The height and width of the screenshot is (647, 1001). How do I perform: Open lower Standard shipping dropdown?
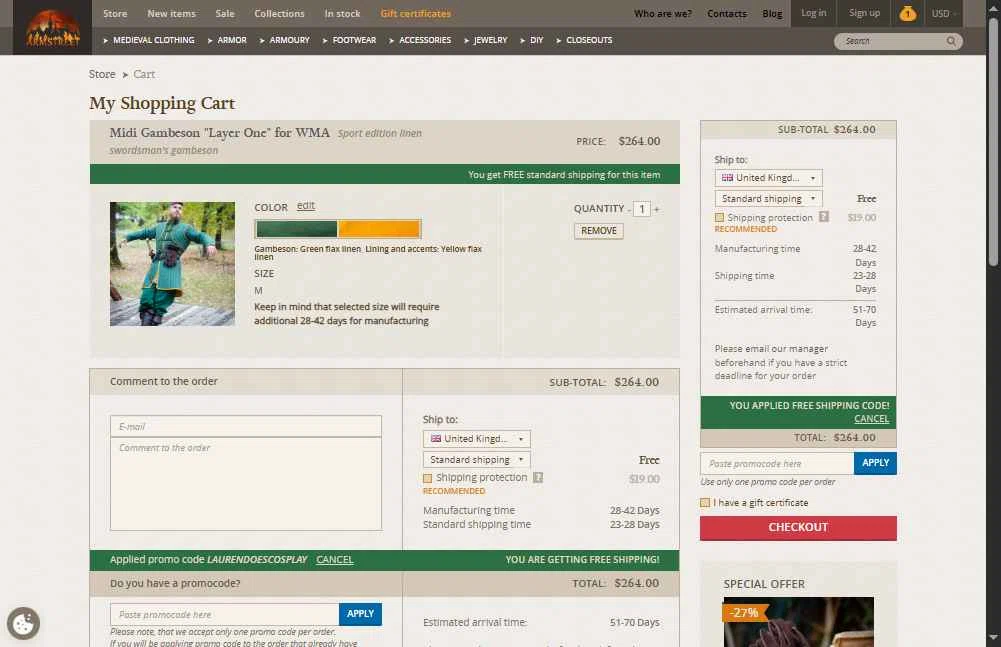[x=476, y=460]
